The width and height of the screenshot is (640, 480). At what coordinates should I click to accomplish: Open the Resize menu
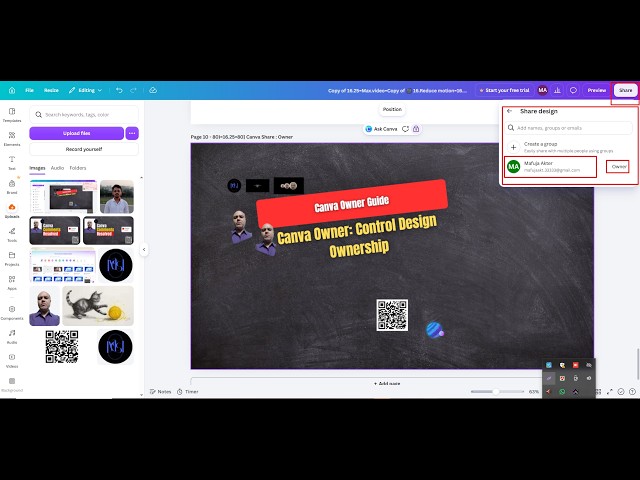[51, 90]
